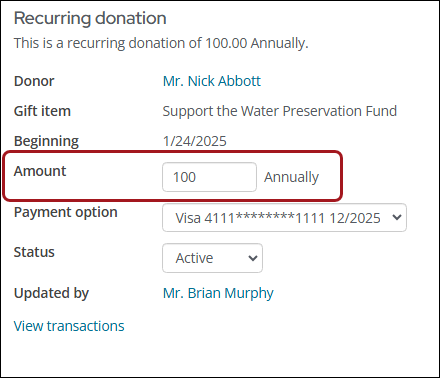The height and width of the screenshot is (378, 440).
Task: Select the Support the Water Preservation Fund text
Action: pyautogui.click(x=280, y=111)
